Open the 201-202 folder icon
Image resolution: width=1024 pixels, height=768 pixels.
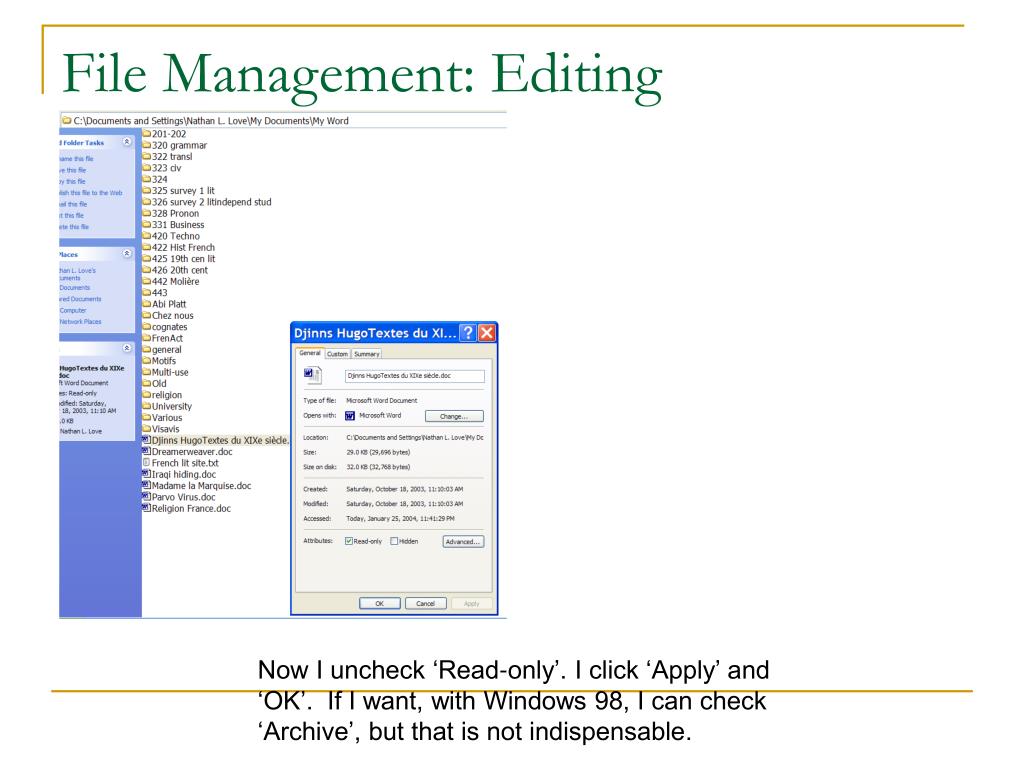click(x=147, y=134)
